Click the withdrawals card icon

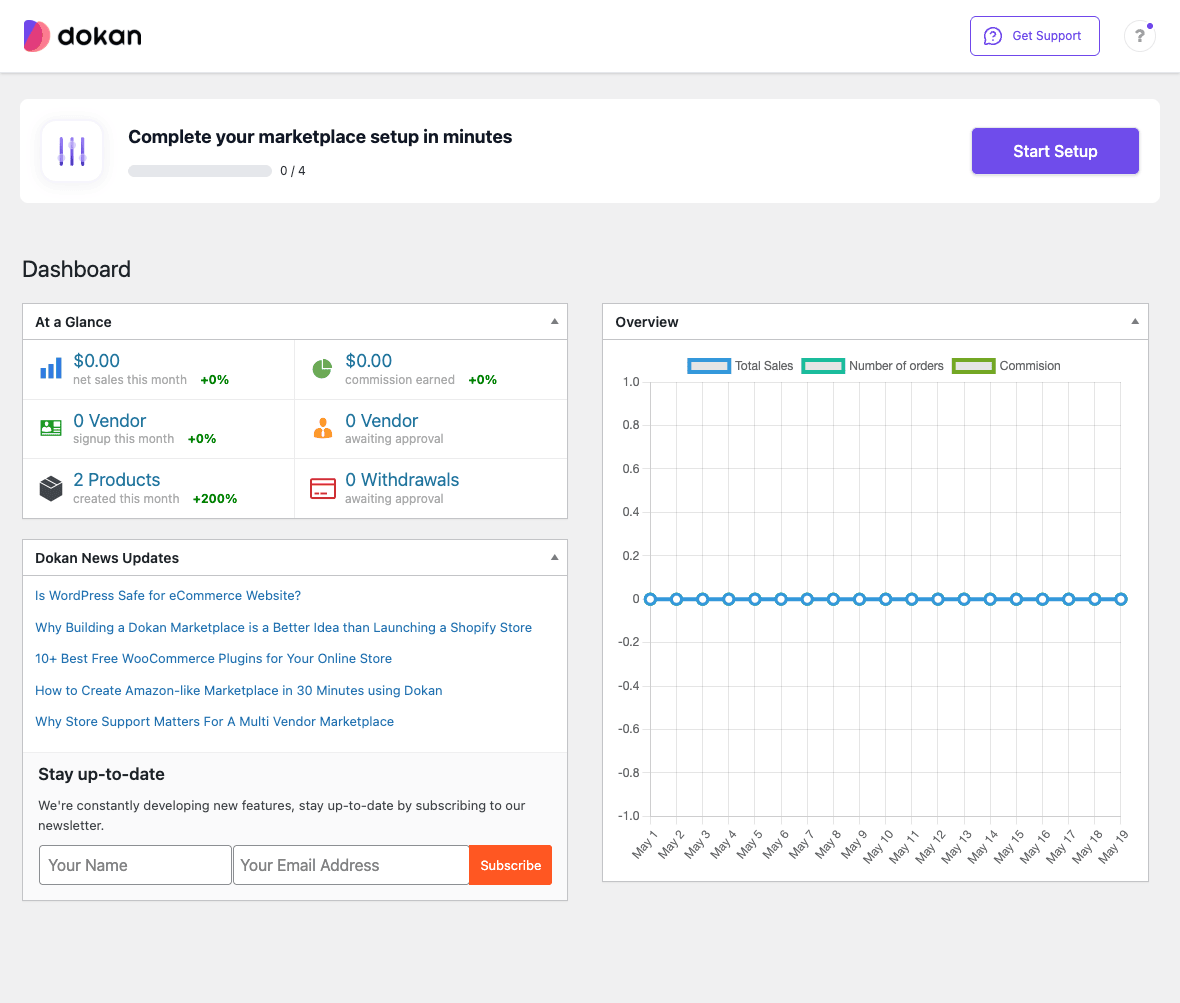coord(323,488)
